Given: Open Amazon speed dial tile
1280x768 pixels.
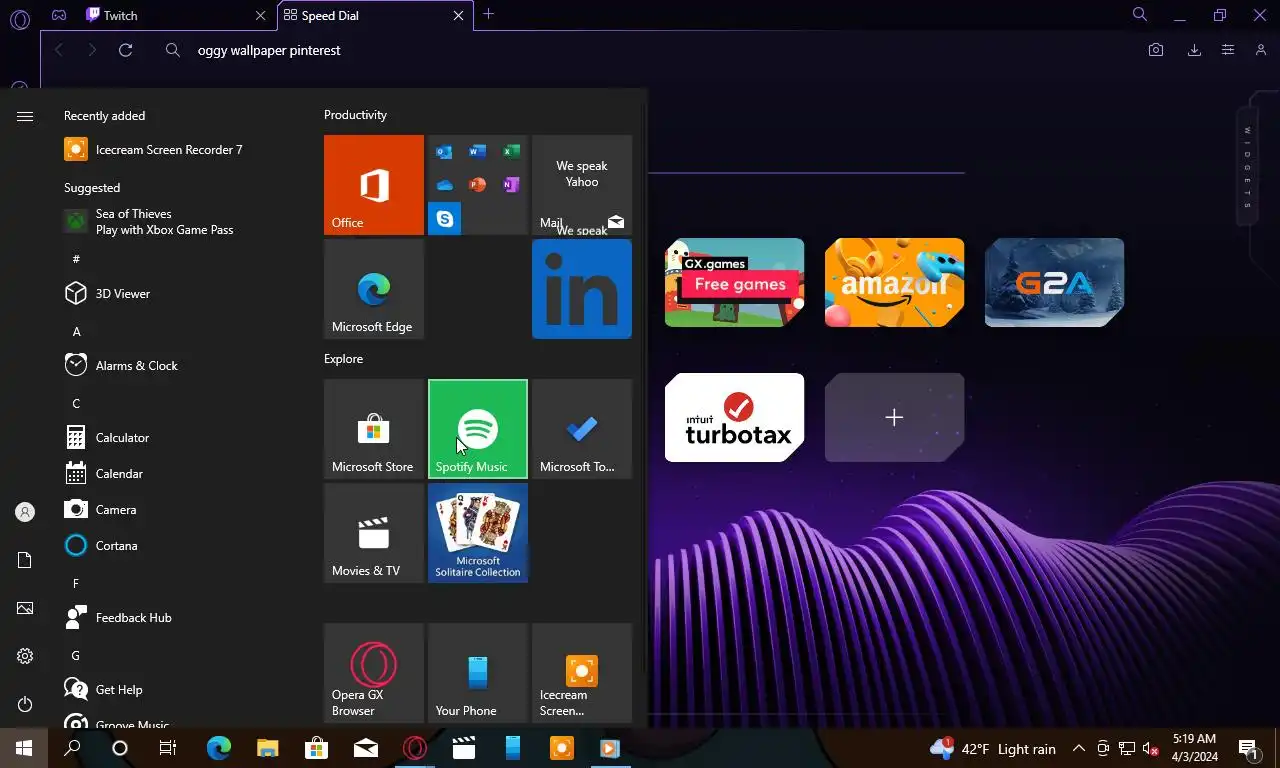Looking at the screenshot, I should 894,282.
